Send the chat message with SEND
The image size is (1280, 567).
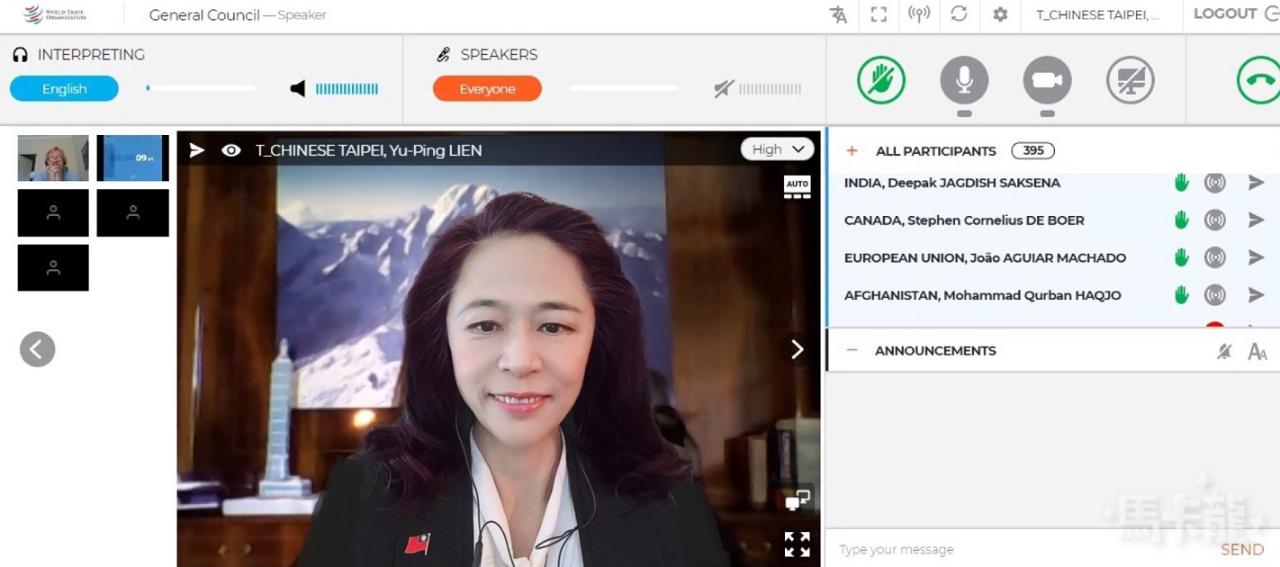[1242, 549]
